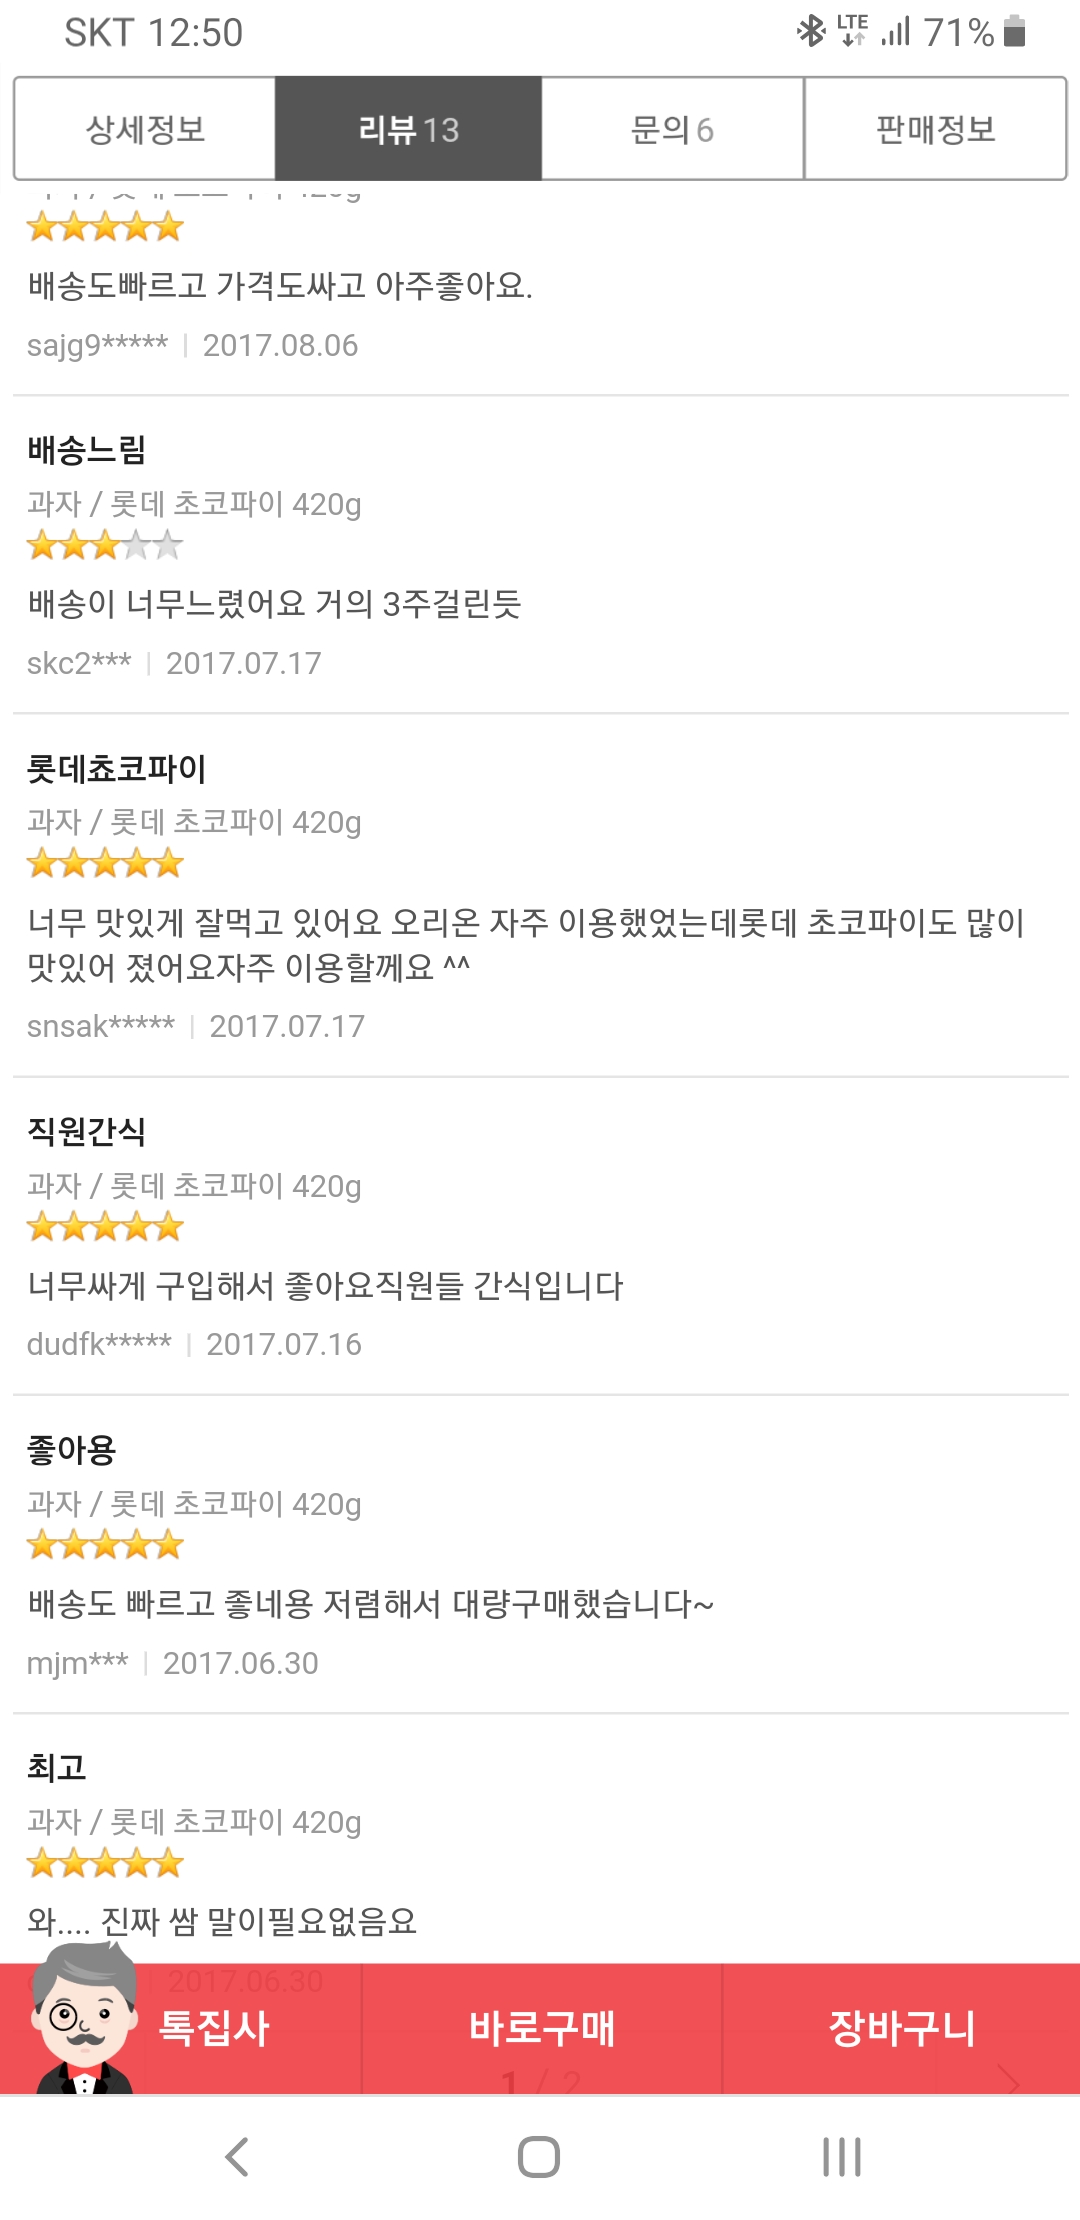
Task: Tap five-star rating under 직원간식 review
Action: pyautogui.click(x=105, y=1227)
